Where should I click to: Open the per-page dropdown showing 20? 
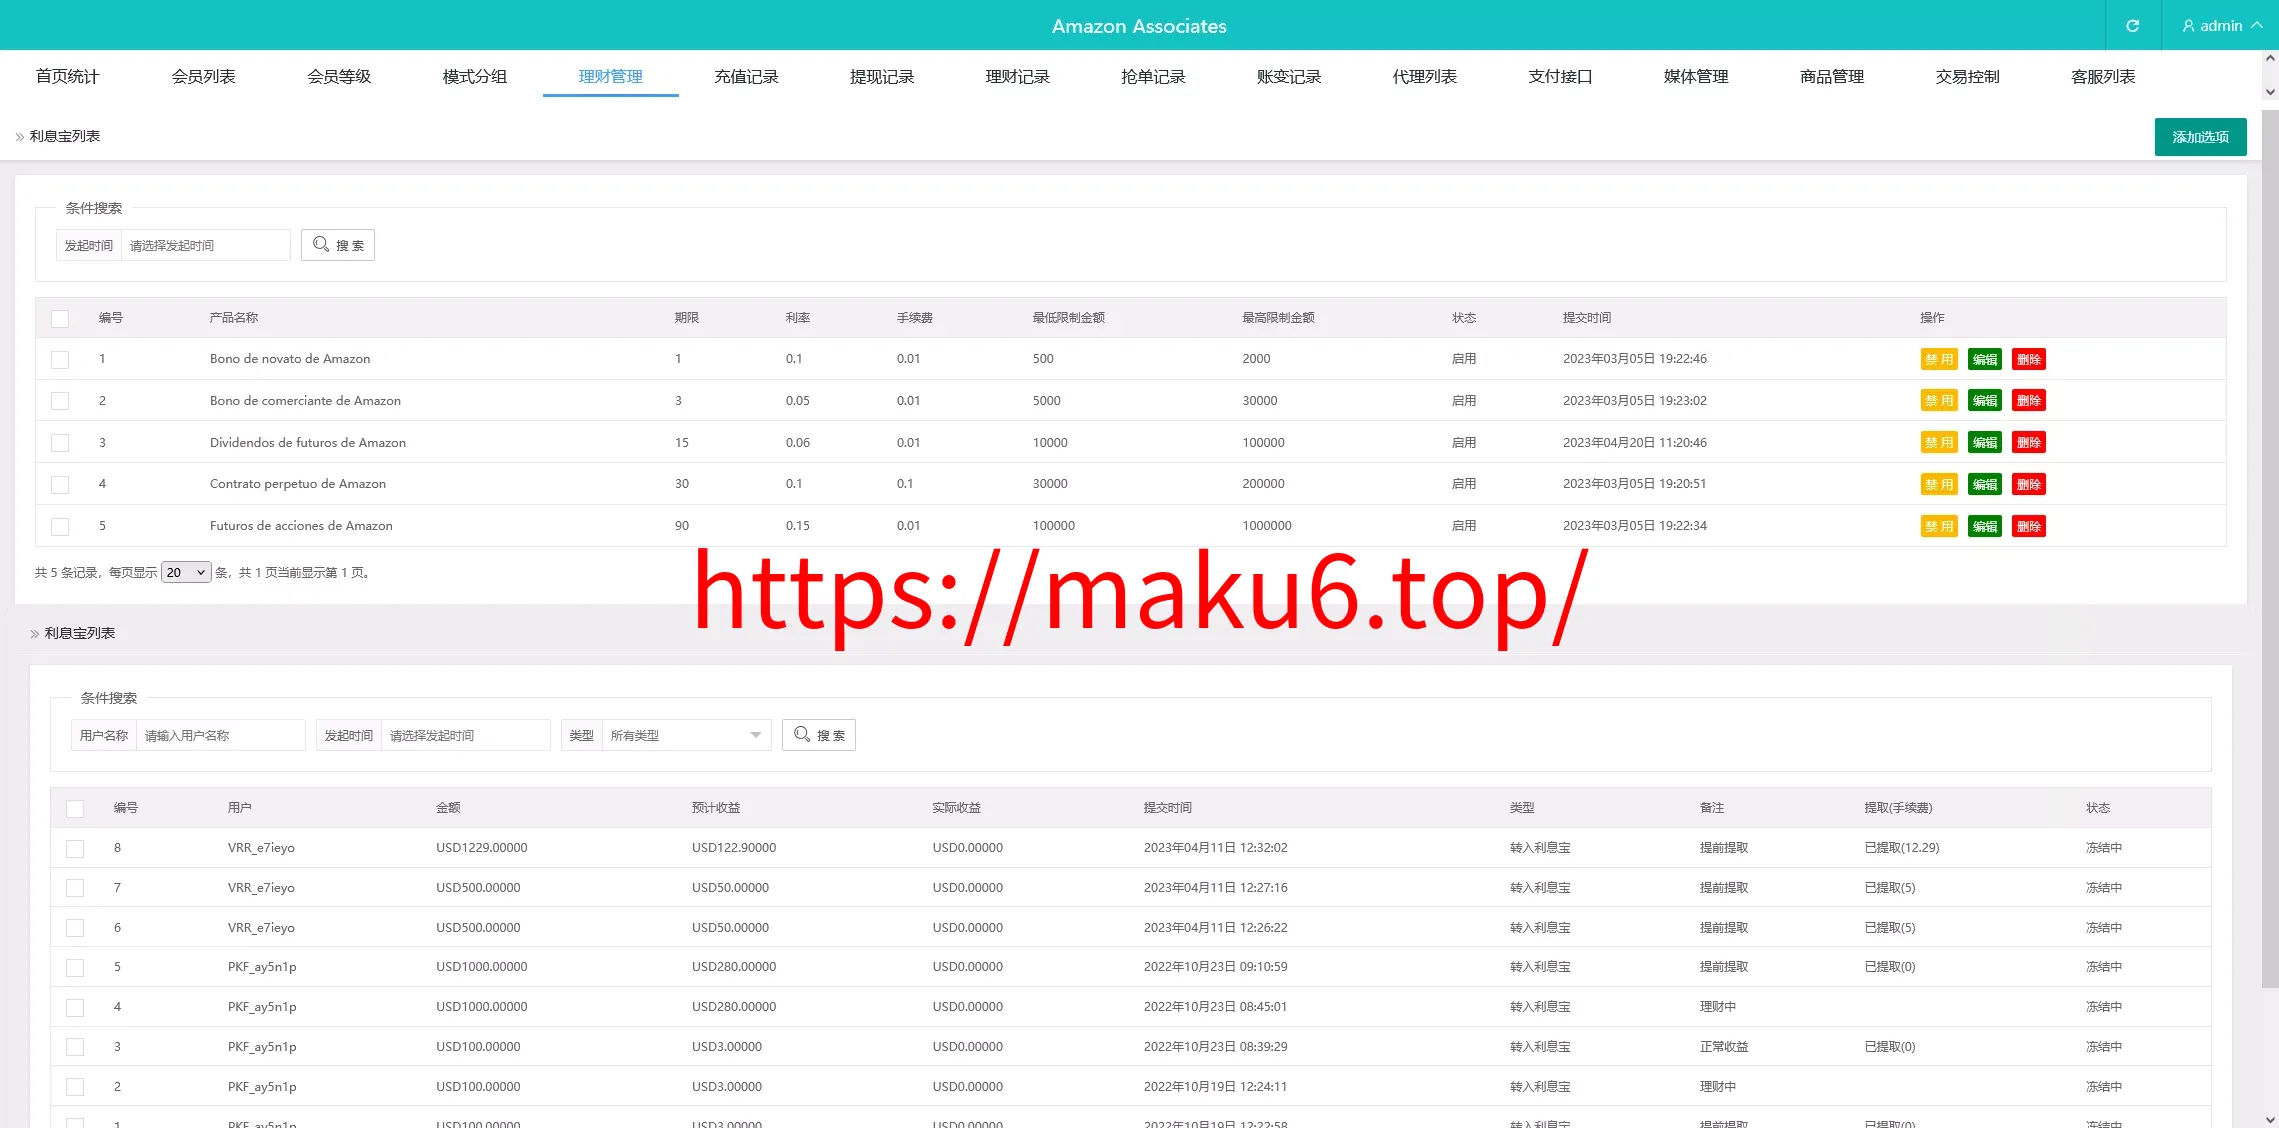click(186, 572)
